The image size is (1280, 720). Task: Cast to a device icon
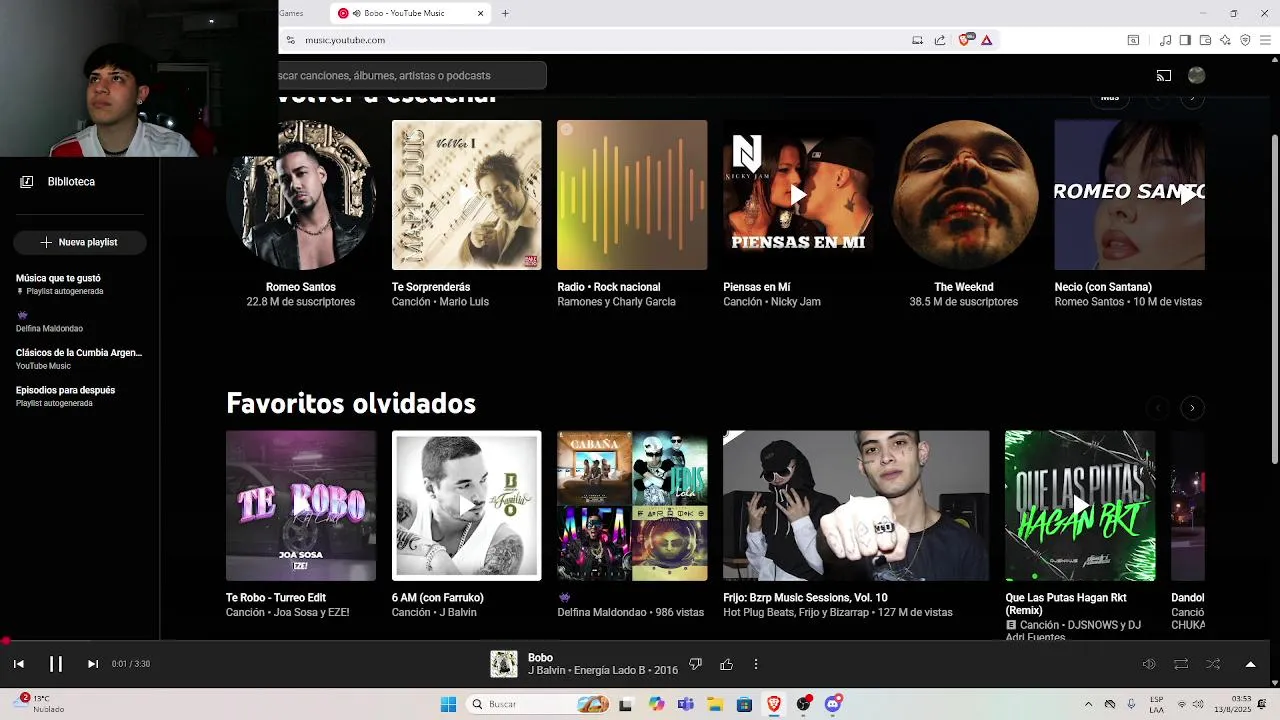1164,75
